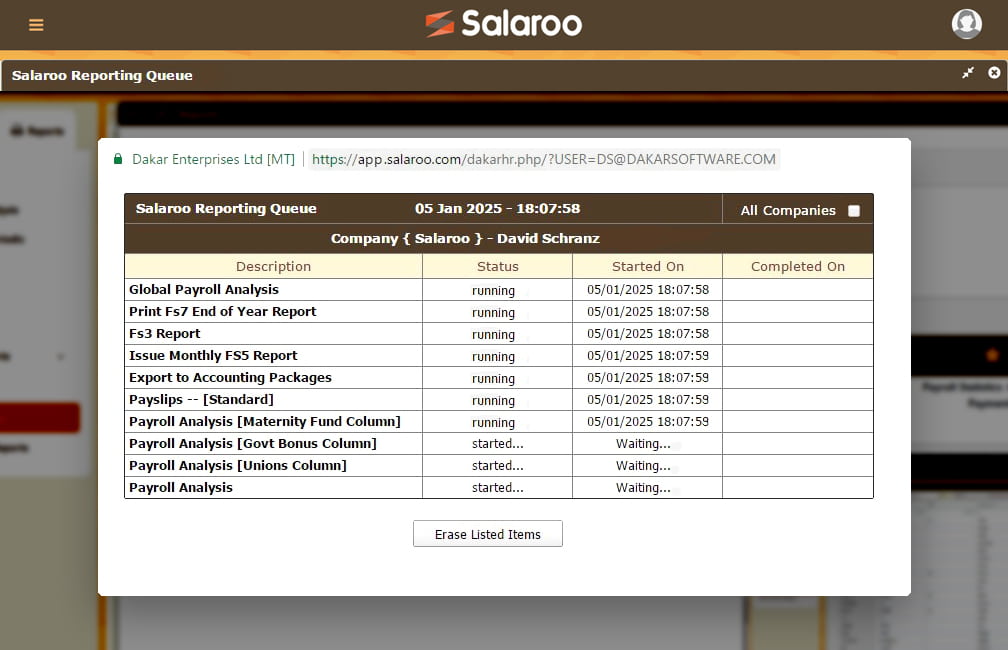Click the green secure padlock icon
Image resolution: width=1008 pixels, height=650 pixels.
[x=118, y=159]
